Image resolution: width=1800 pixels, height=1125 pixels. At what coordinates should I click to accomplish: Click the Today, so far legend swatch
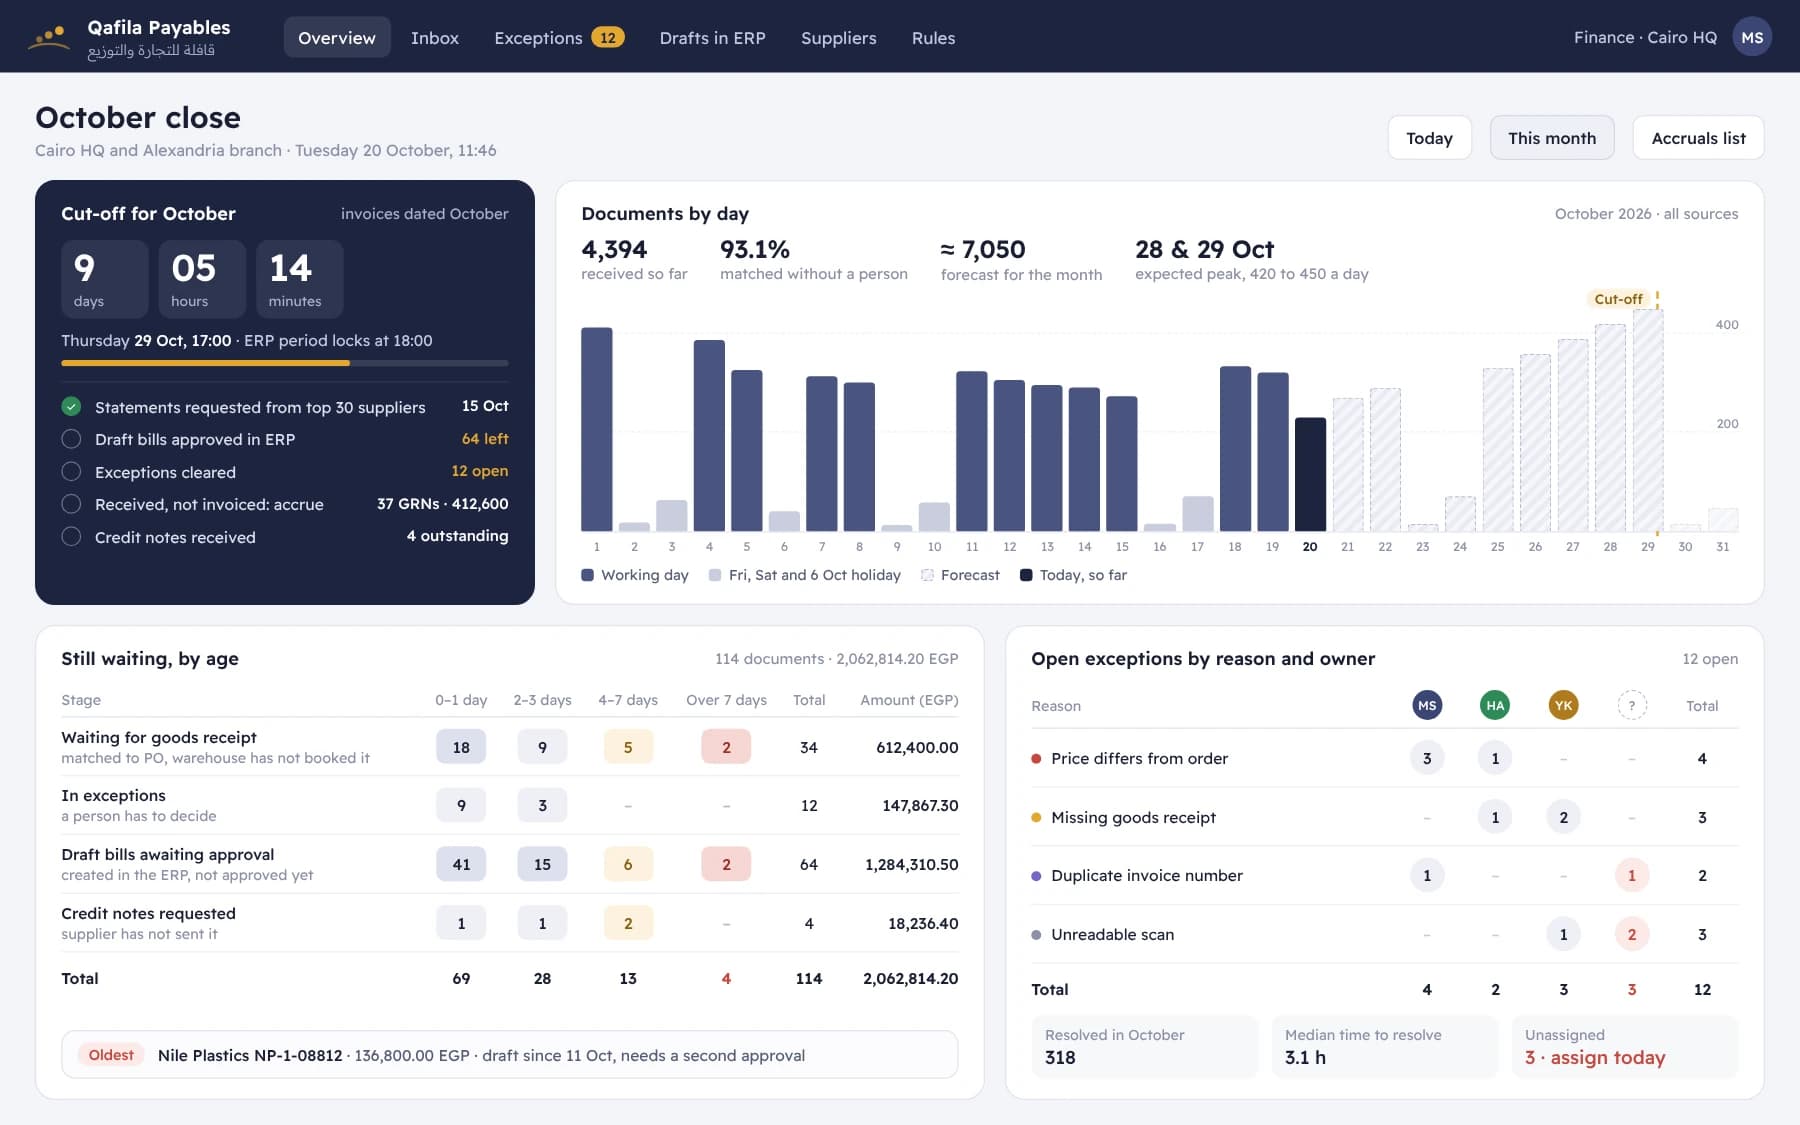(x=1026, y=575)
